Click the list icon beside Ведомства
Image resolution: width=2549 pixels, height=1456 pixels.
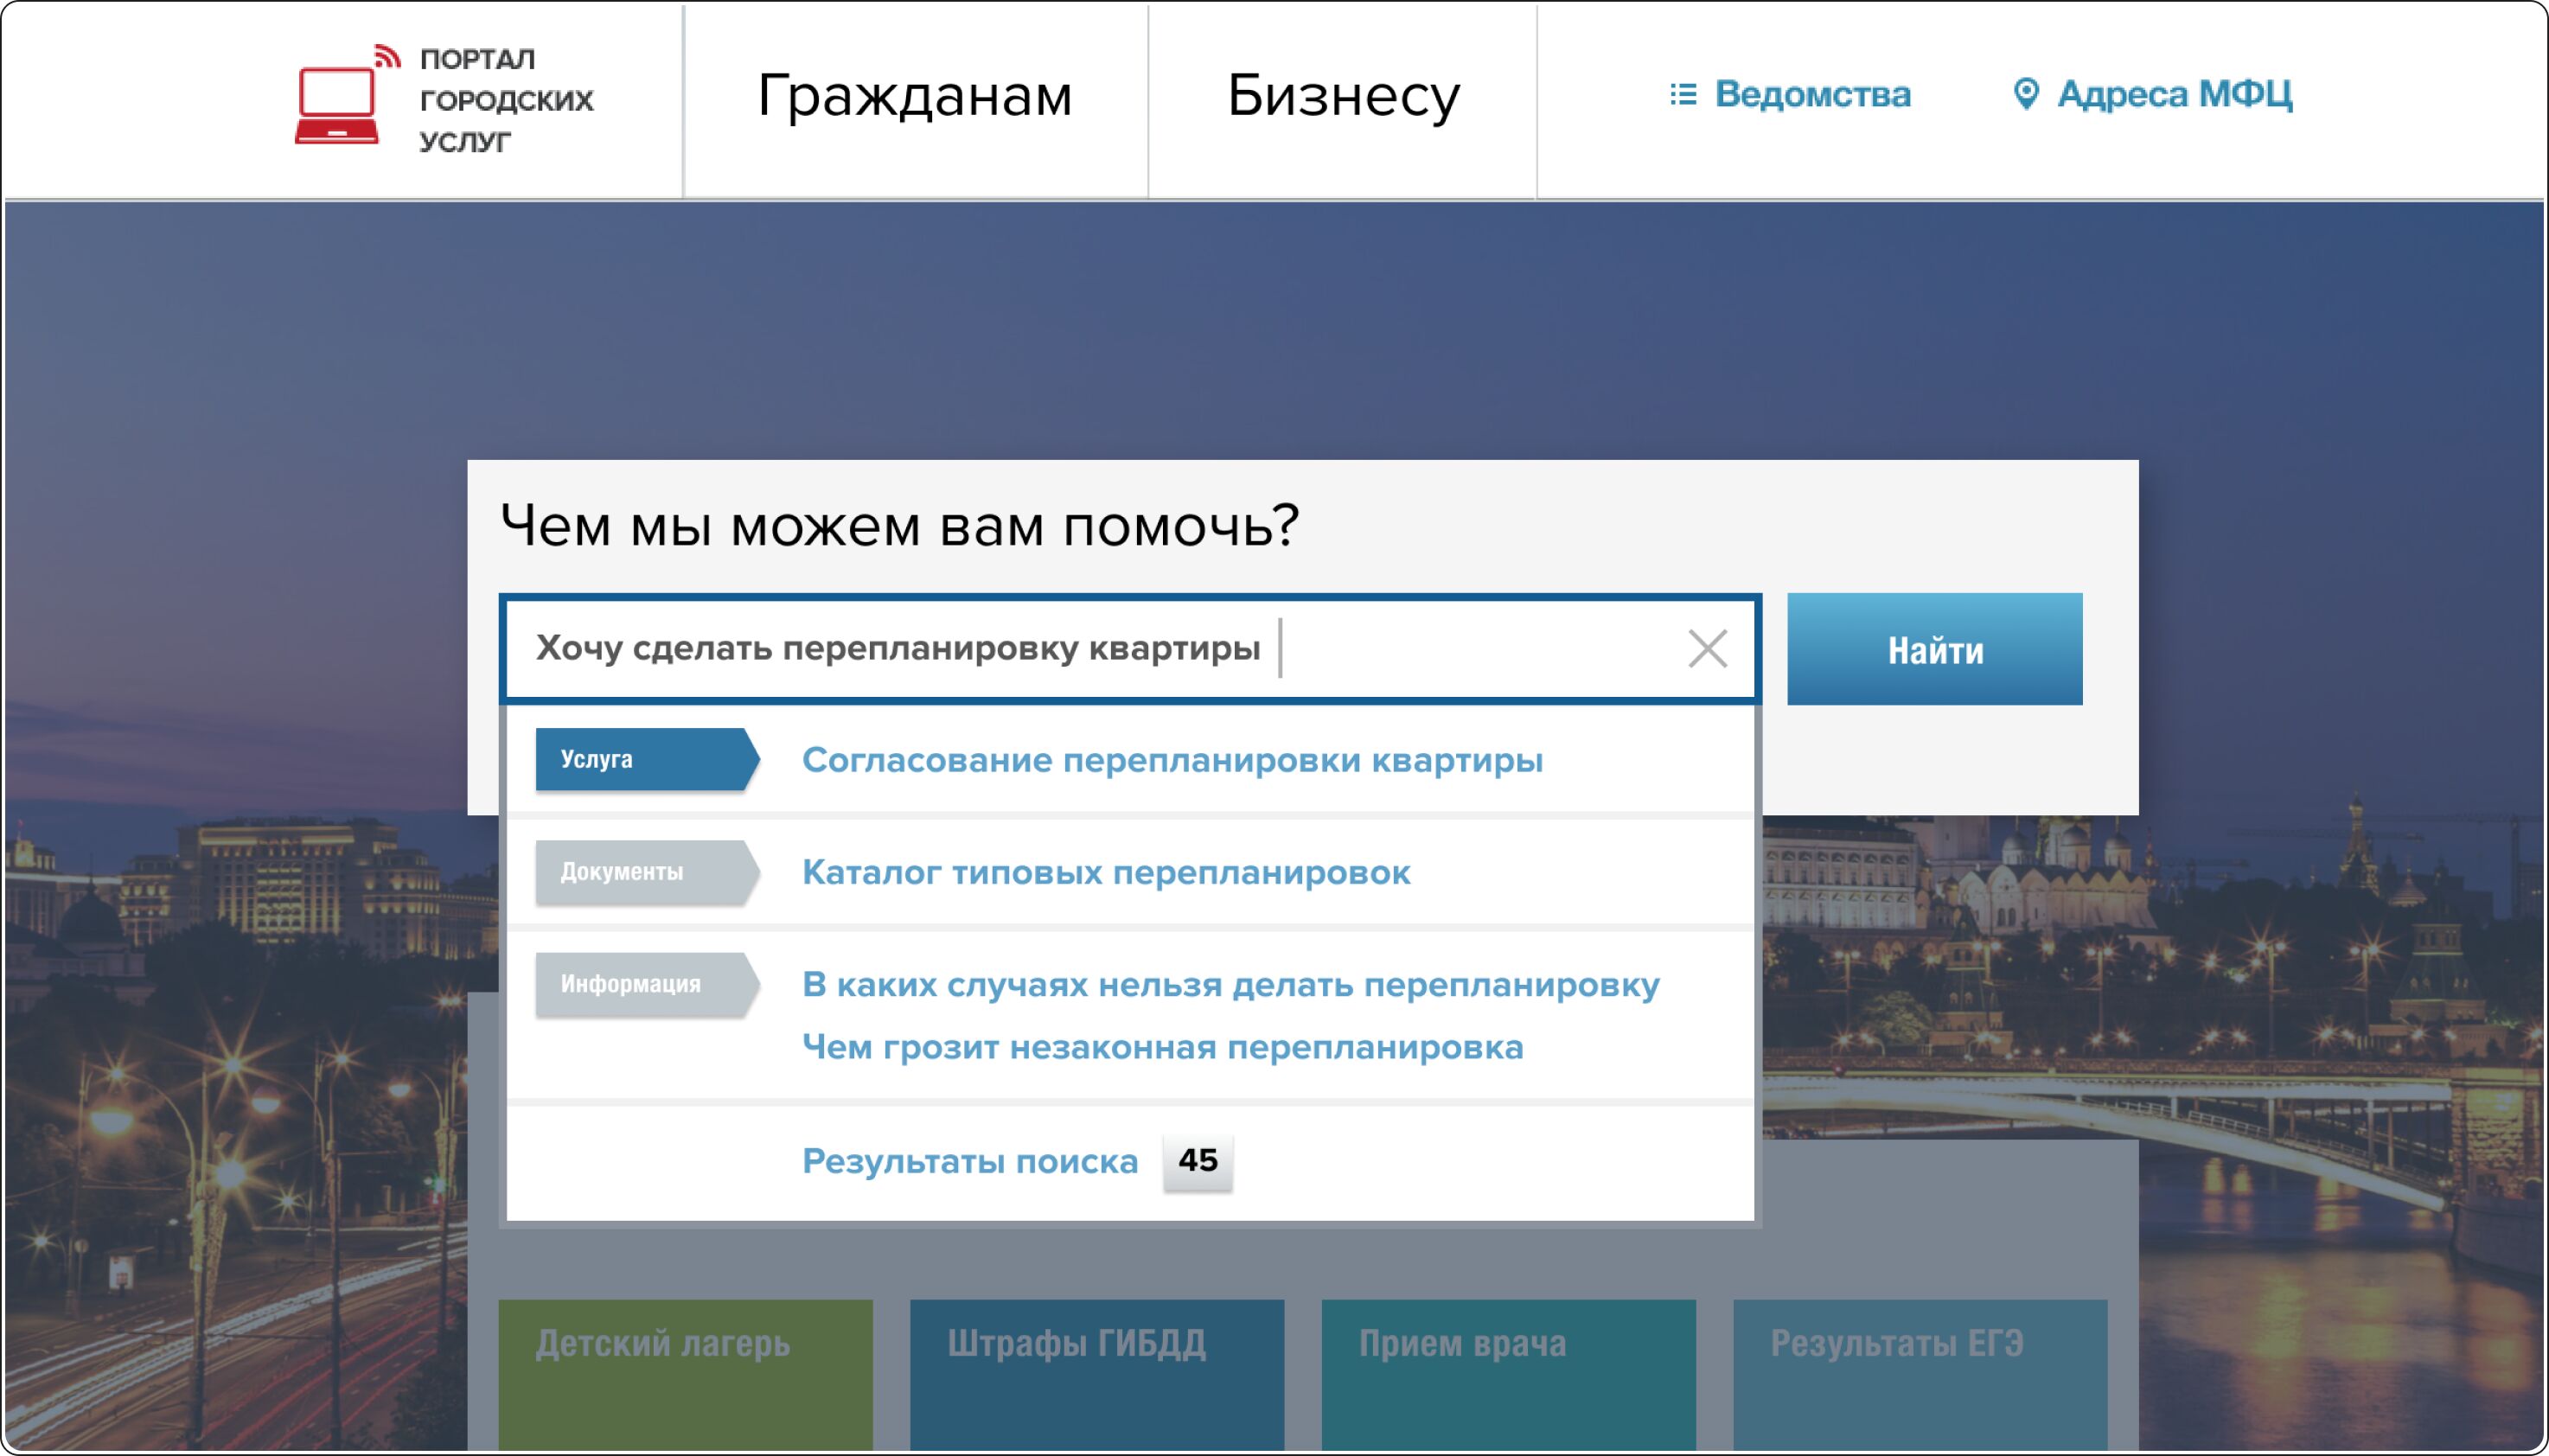[x=1683, y=95]
